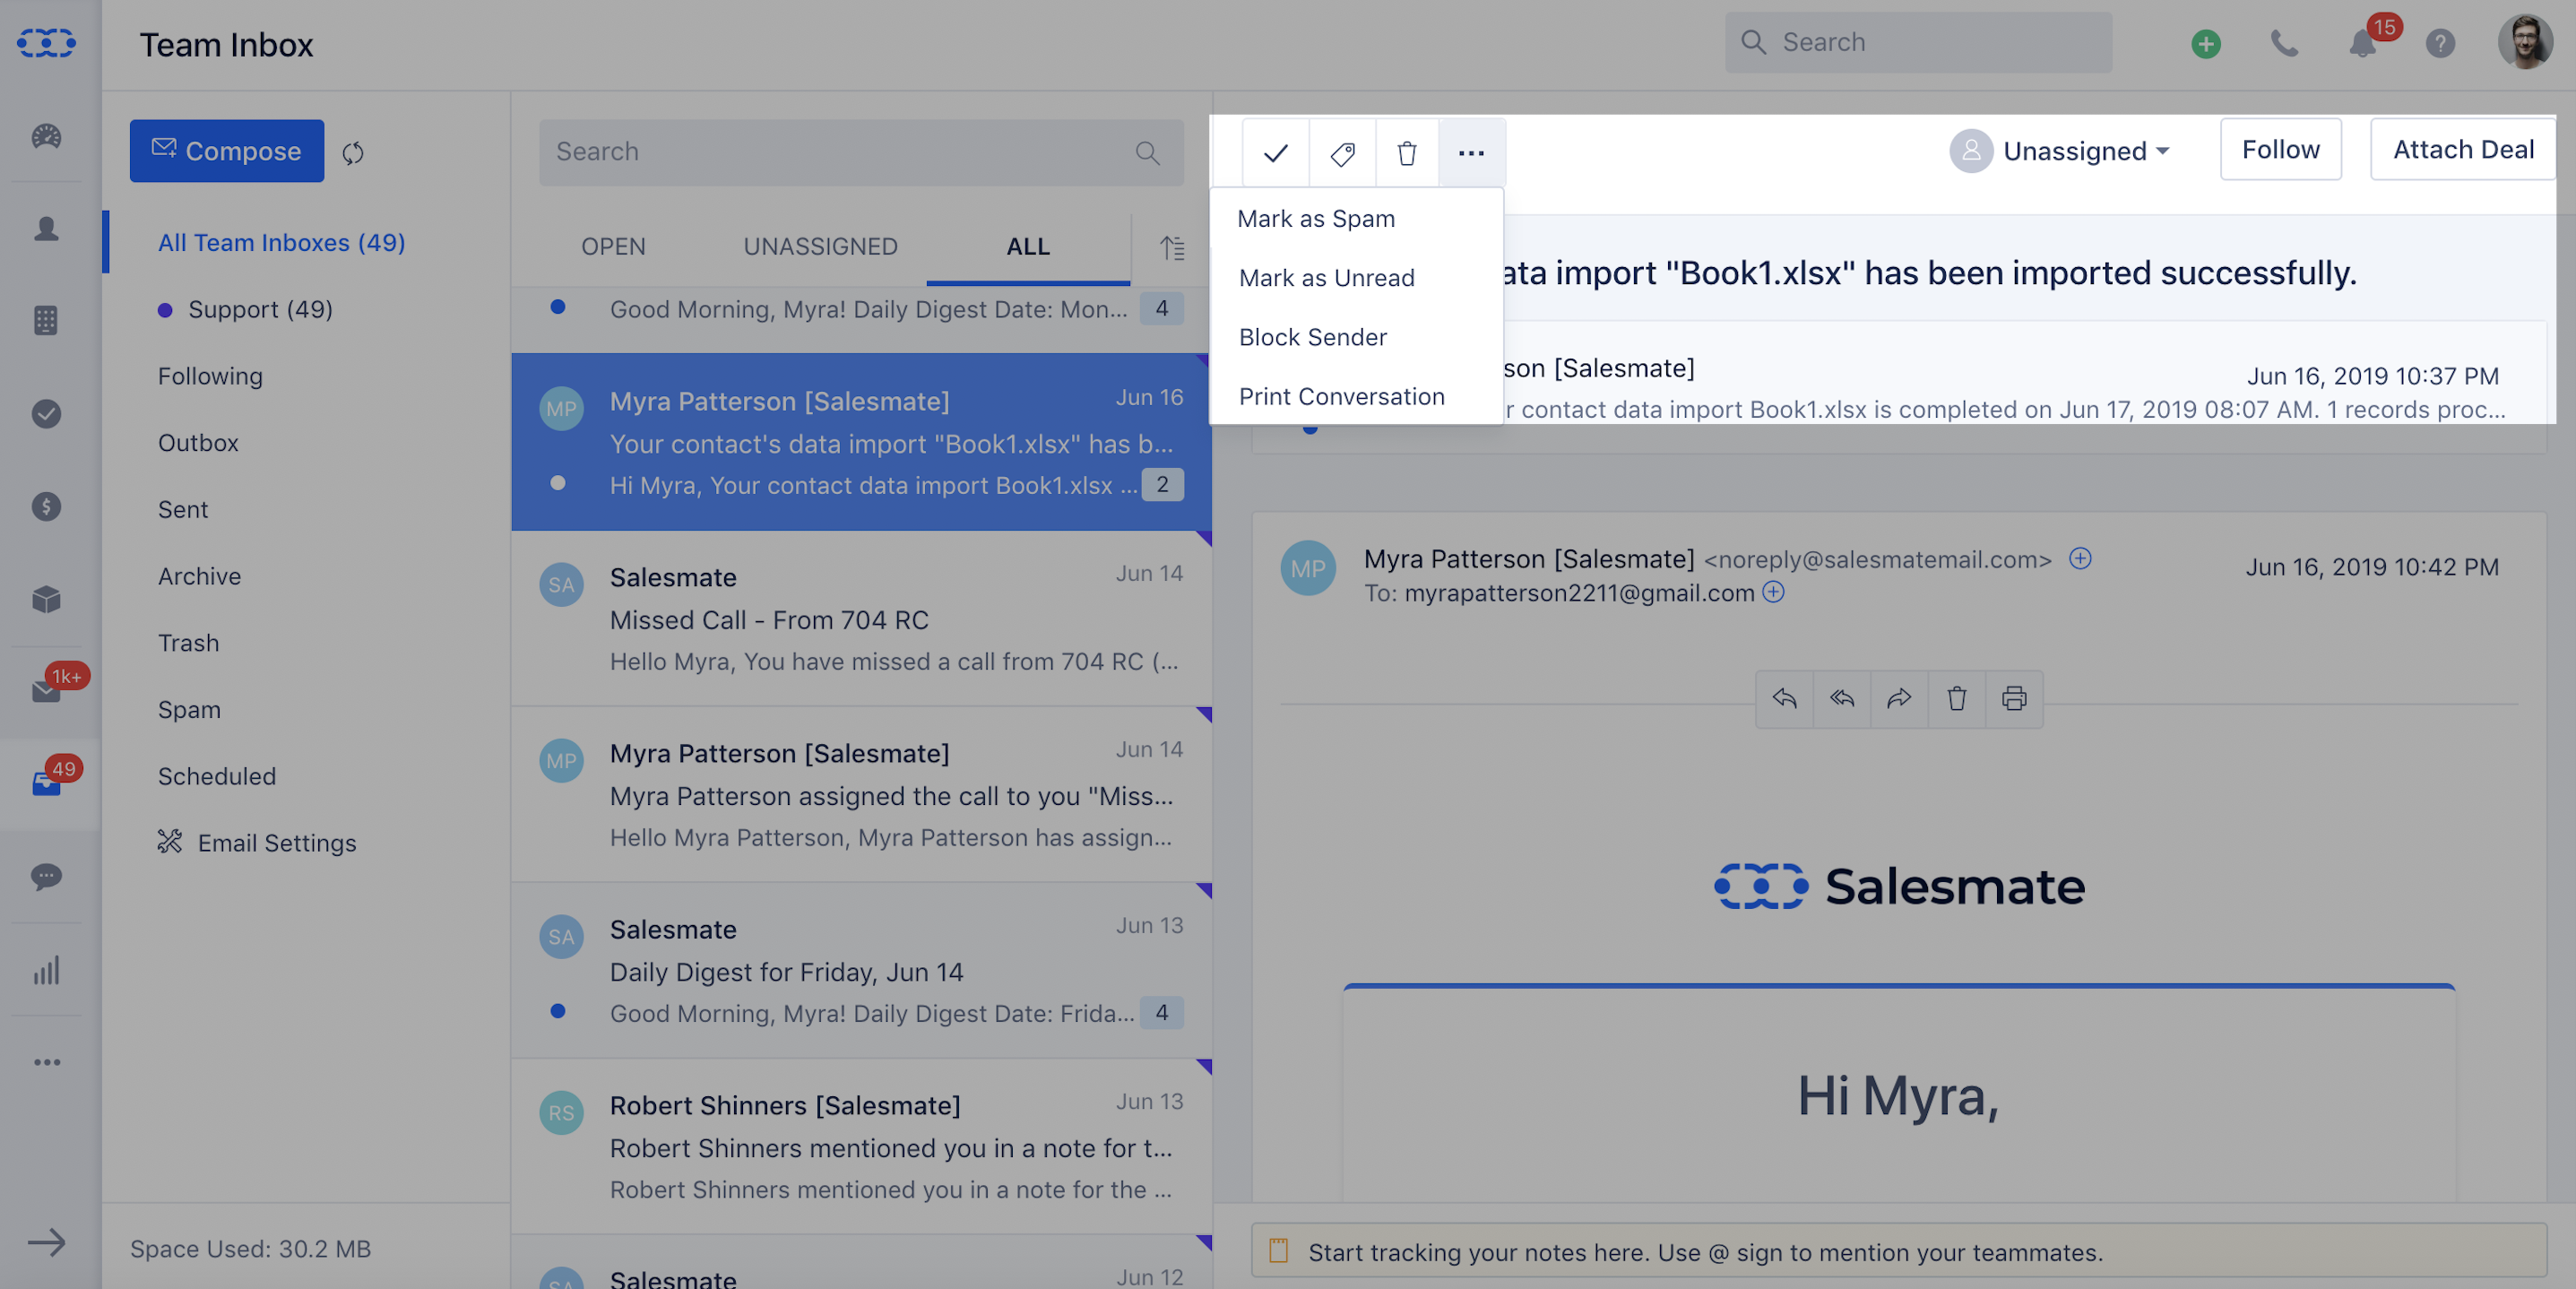2576x1289 pixels.
Task: Open the Support (49) inbox
Action: [x=260, y=309]
